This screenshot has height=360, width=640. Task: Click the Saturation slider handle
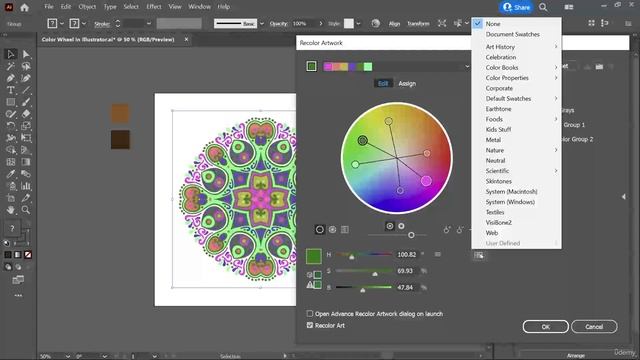(375, 274)
